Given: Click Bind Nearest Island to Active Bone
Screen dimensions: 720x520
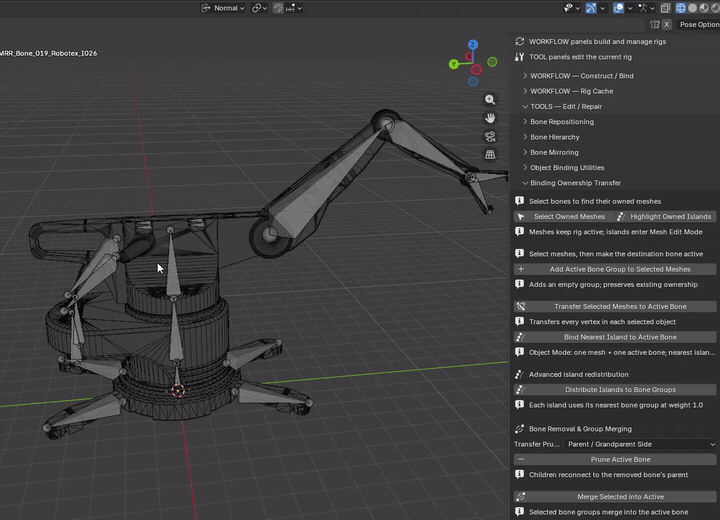Looking at the screenshot, I should point(615,337).
